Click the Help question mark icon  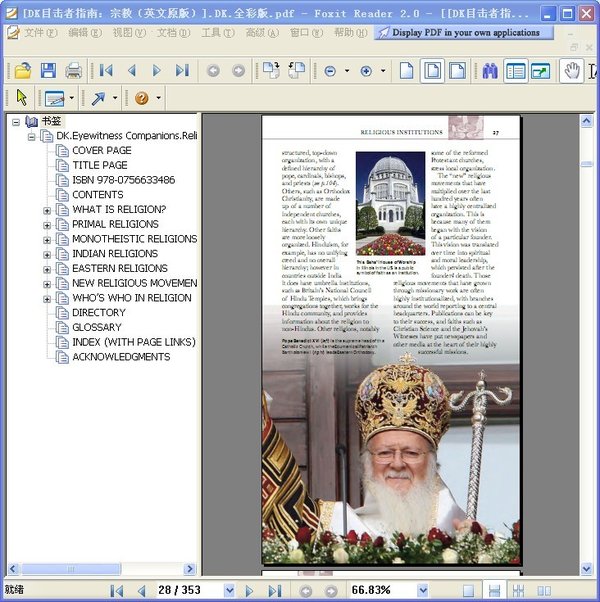click(142, 98)
